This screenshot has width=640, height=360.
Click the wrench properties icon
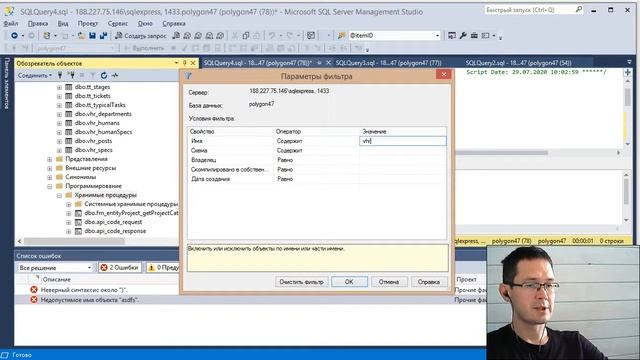(463, 36)
